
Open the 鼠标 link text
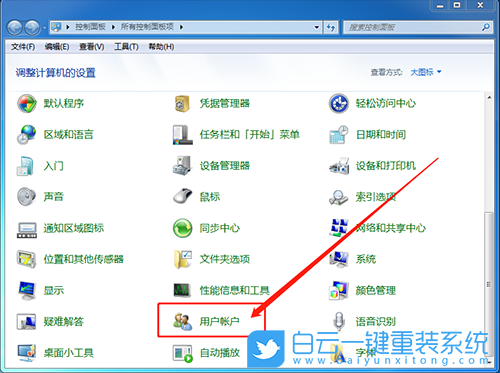coord(209,197)
